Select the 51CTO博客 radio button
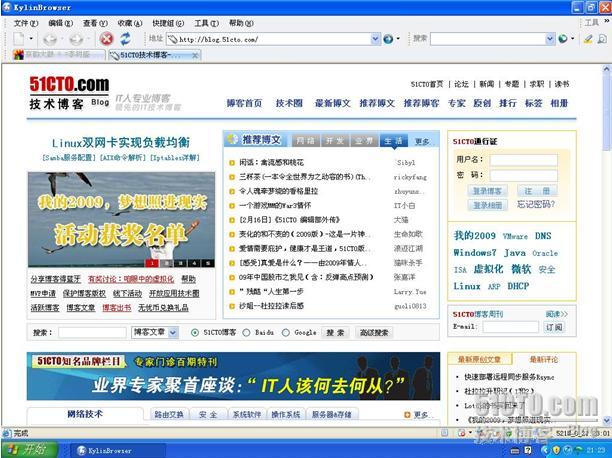The image size is (612, 458). pos(194,333)
